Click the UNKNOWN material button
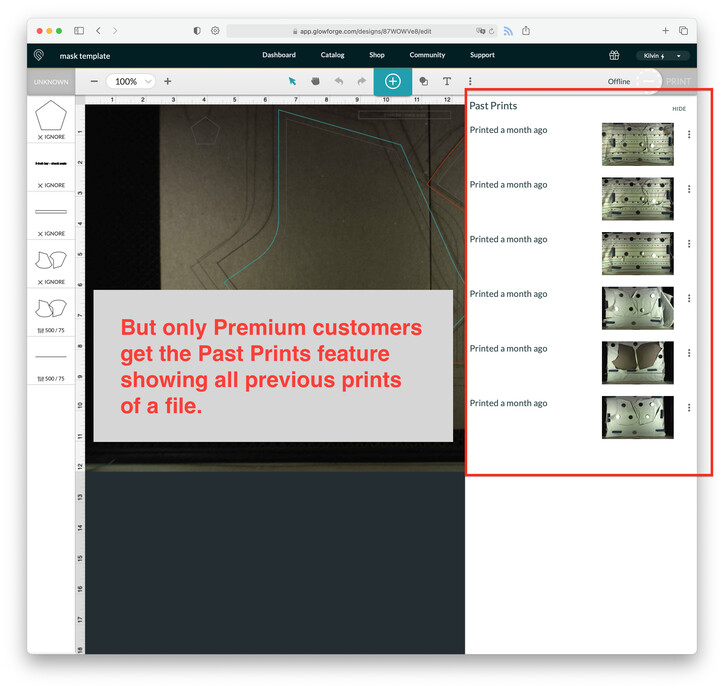Screen dimensions: 724x690 (x=51, y=82)
